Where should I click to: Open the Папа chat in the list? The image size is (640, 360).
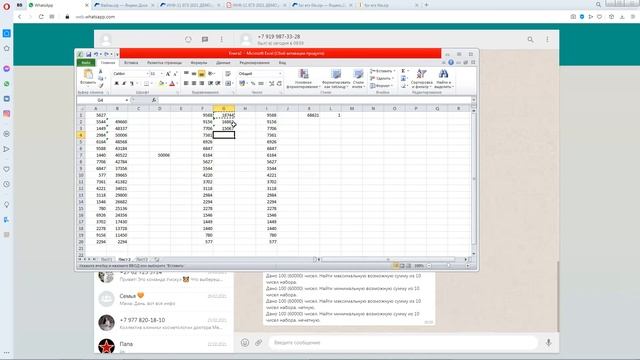pyautogui.click(x=164, y=346)
